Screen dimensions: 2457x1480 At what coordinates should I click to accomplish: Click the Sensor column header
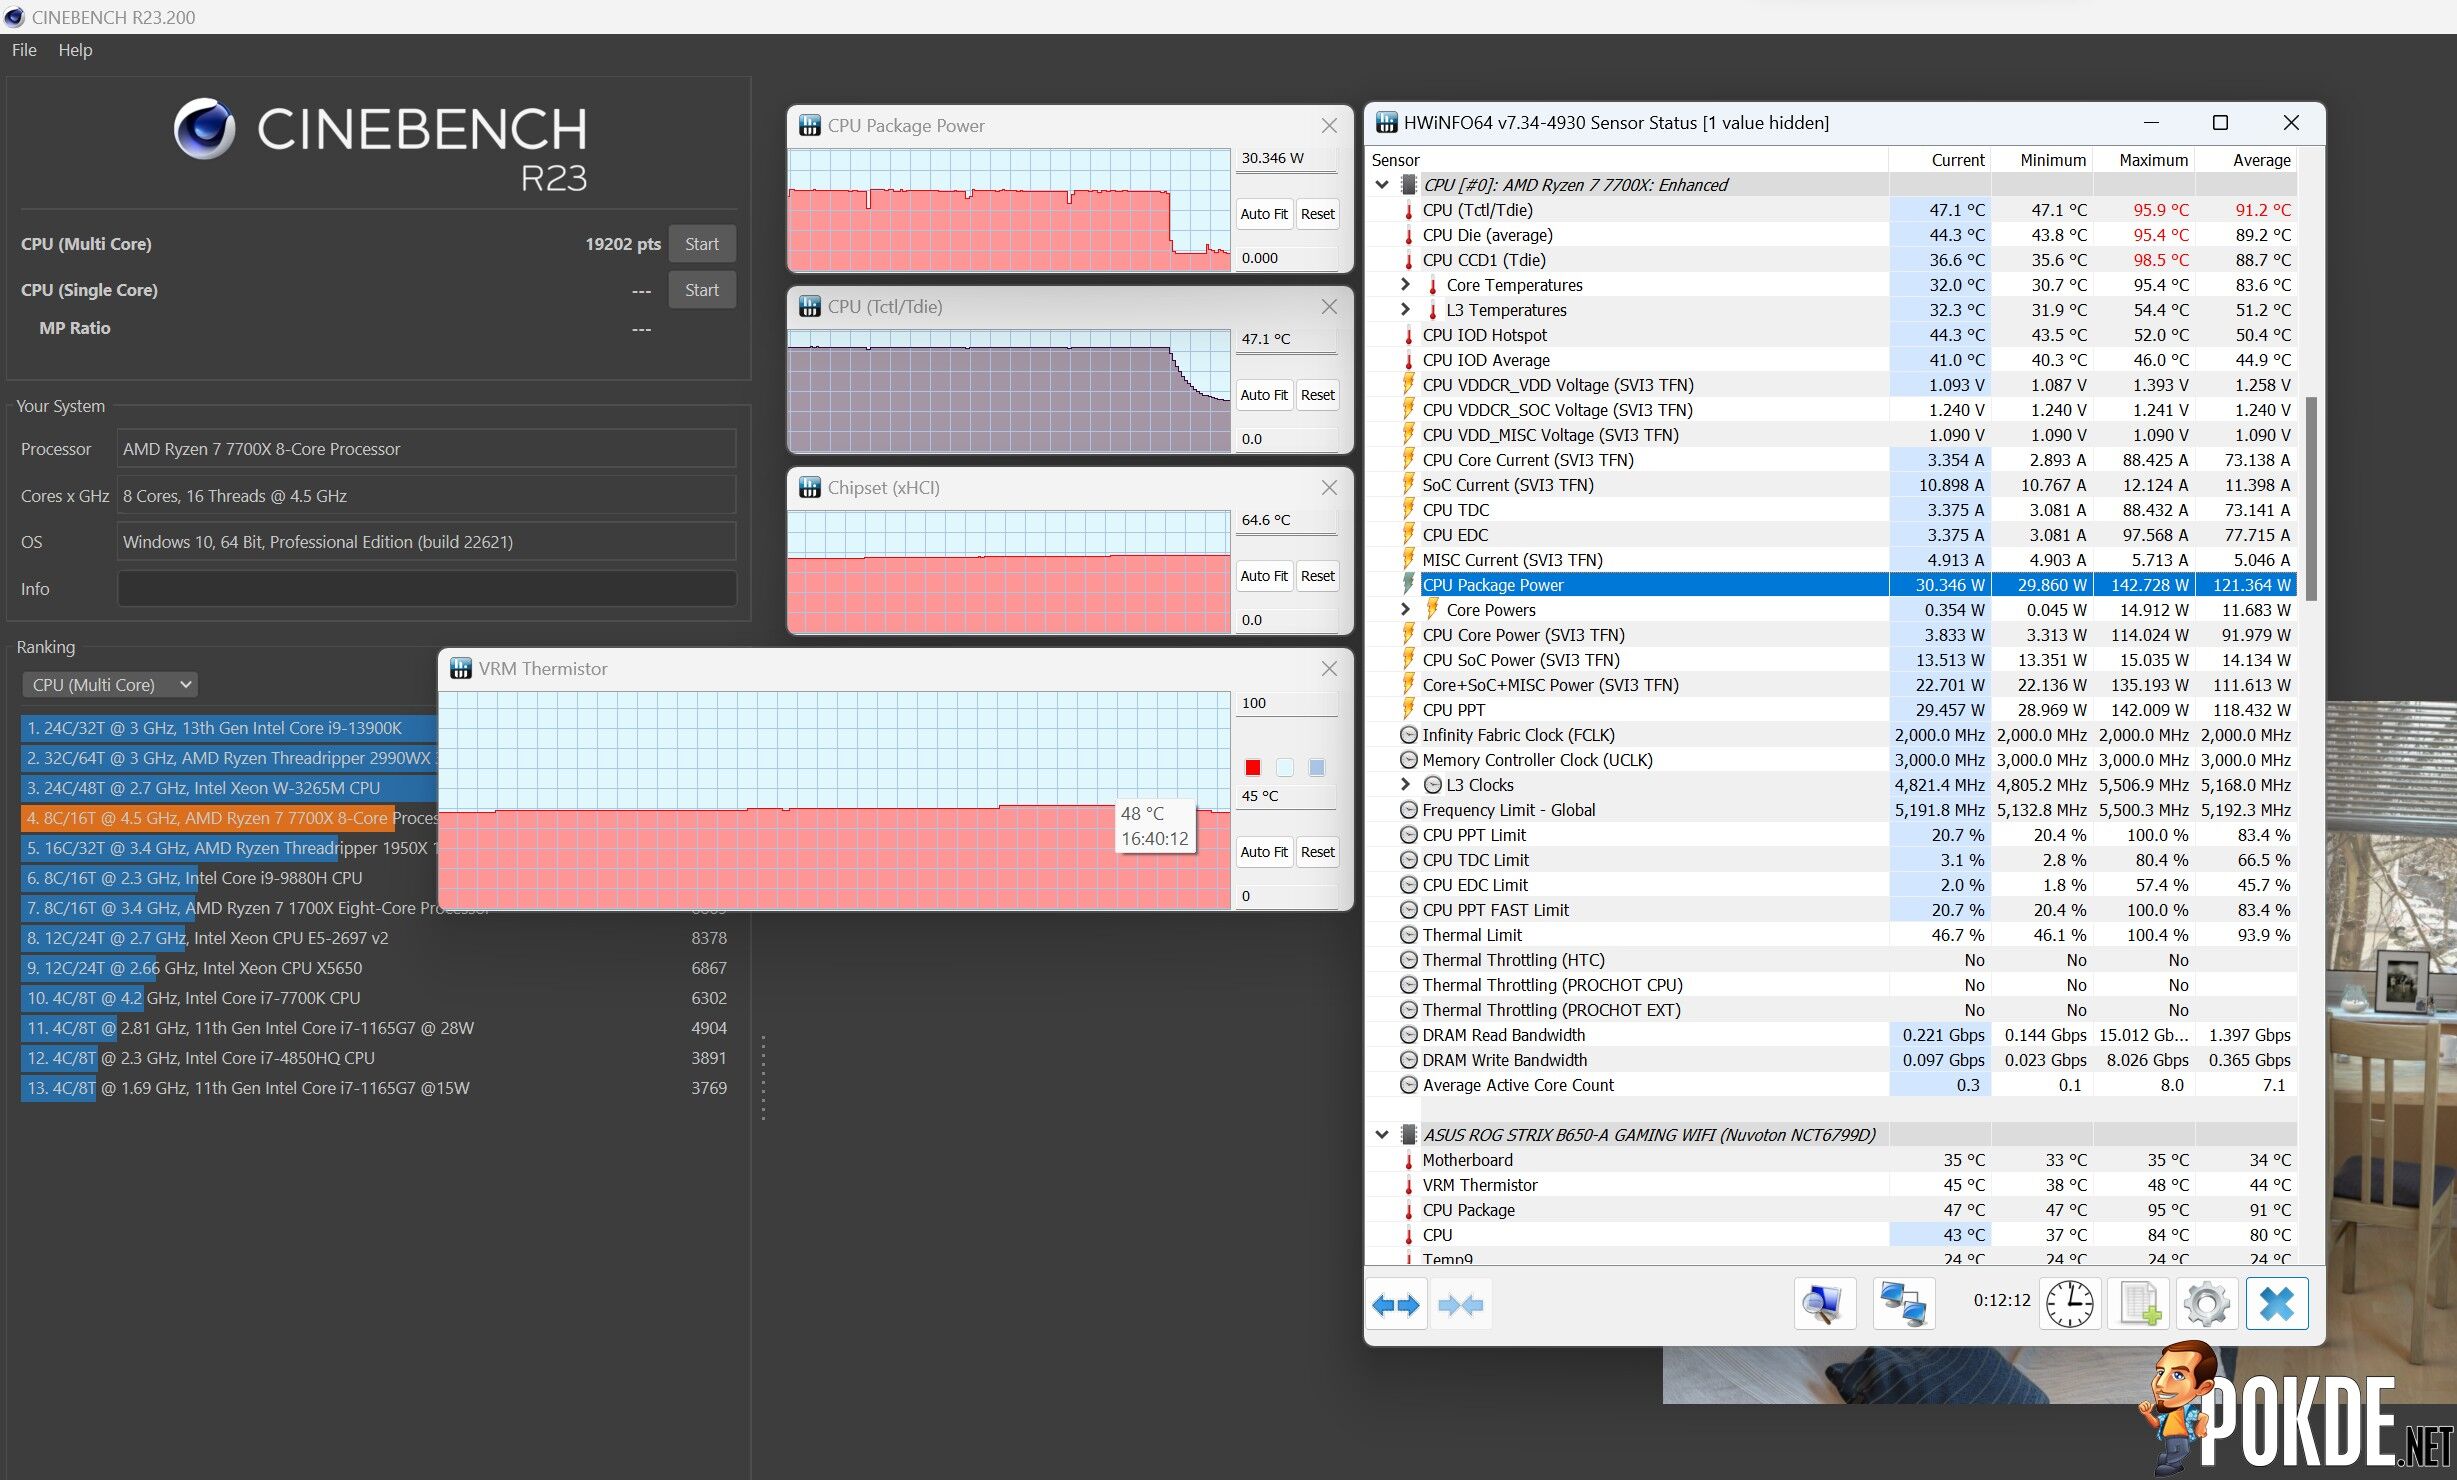(x=1627, y=160)
